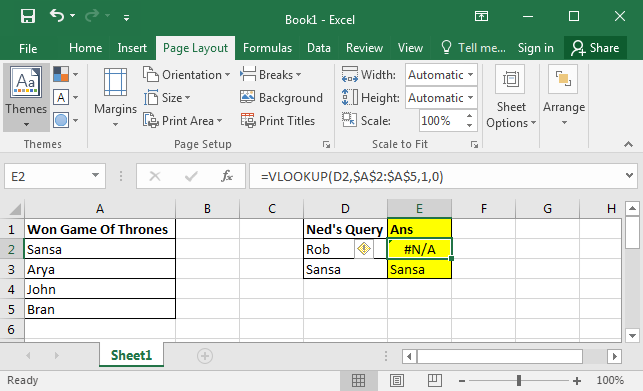
Task: Click the Insert Function fx icon
Action: tap(226, 176)
